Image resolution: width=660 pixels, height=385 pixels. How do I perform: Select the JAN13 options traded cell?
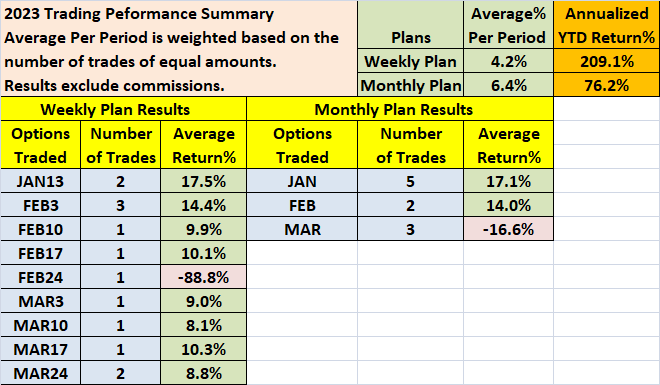[40, 181]
